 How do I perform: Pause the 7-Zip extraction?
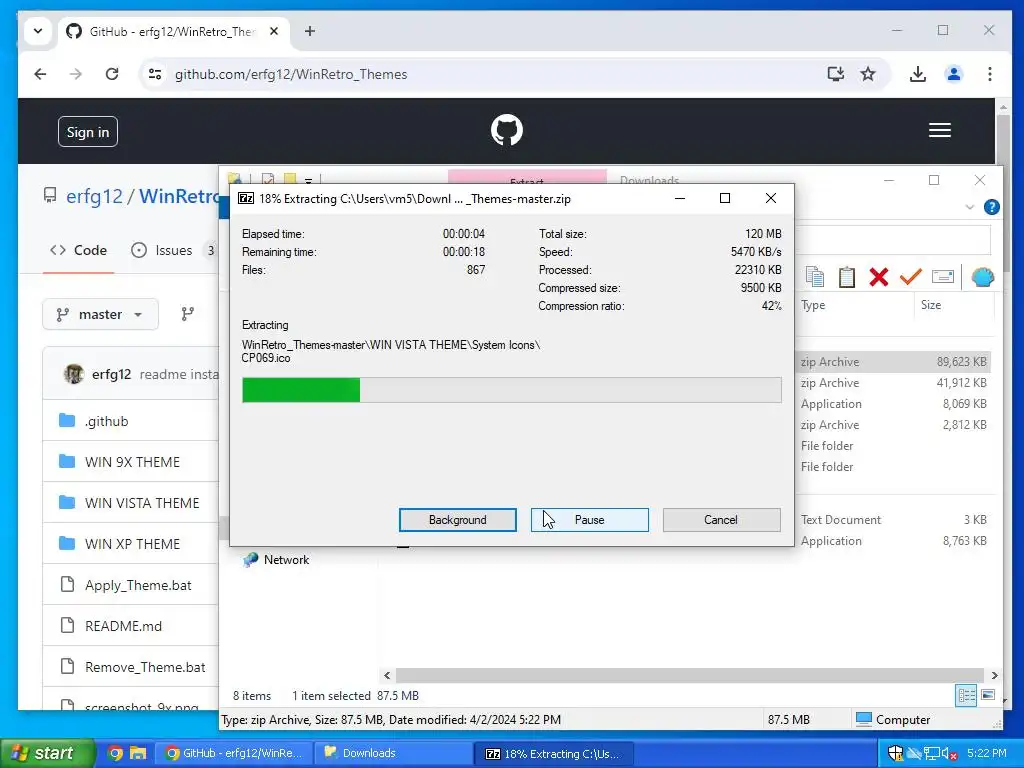coord(590,520)
